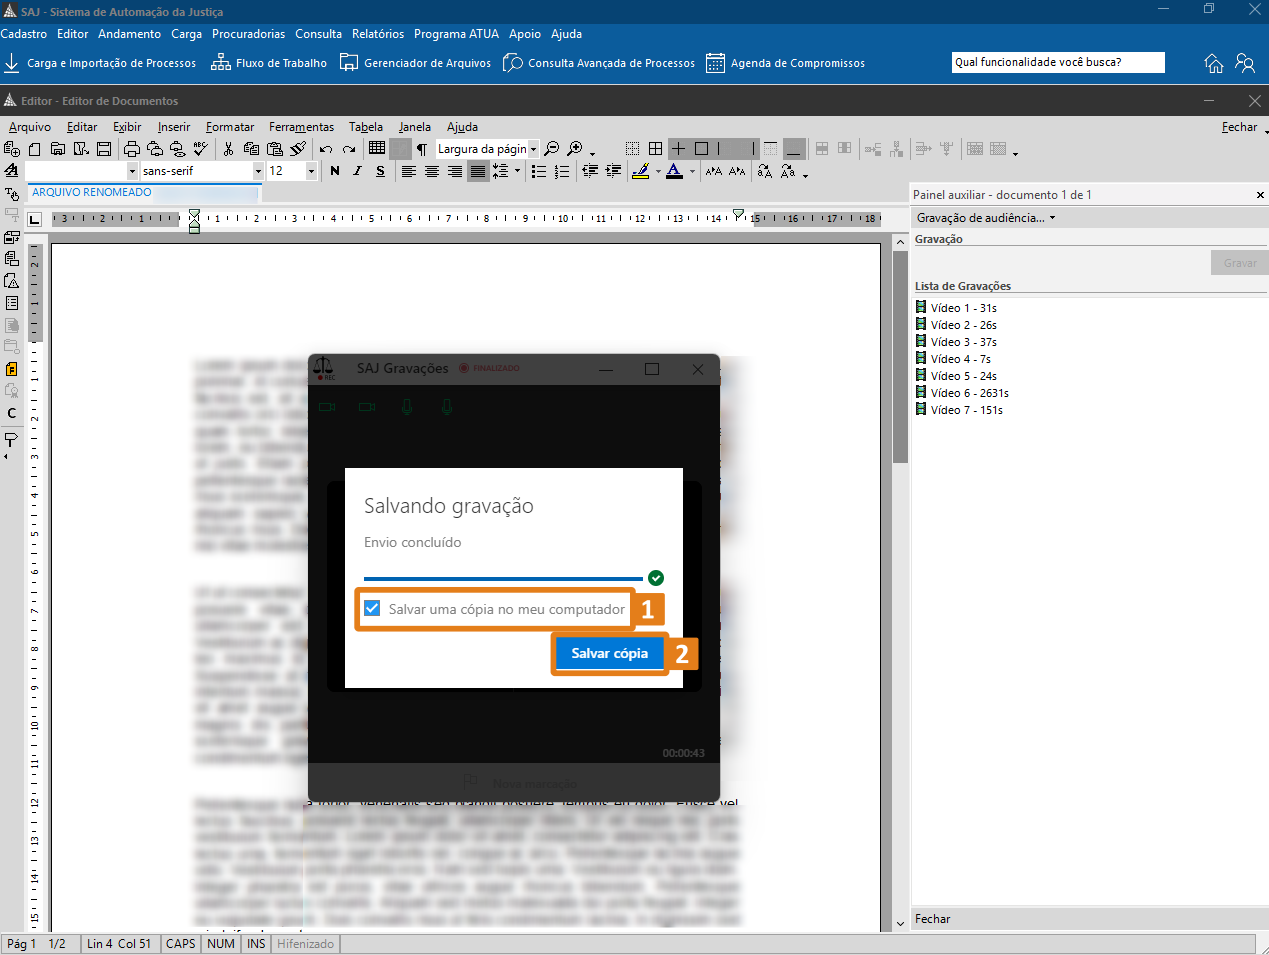Open the Formatar menu
1269x955 pixels.
pyautogui.click(x=230, y=127)
